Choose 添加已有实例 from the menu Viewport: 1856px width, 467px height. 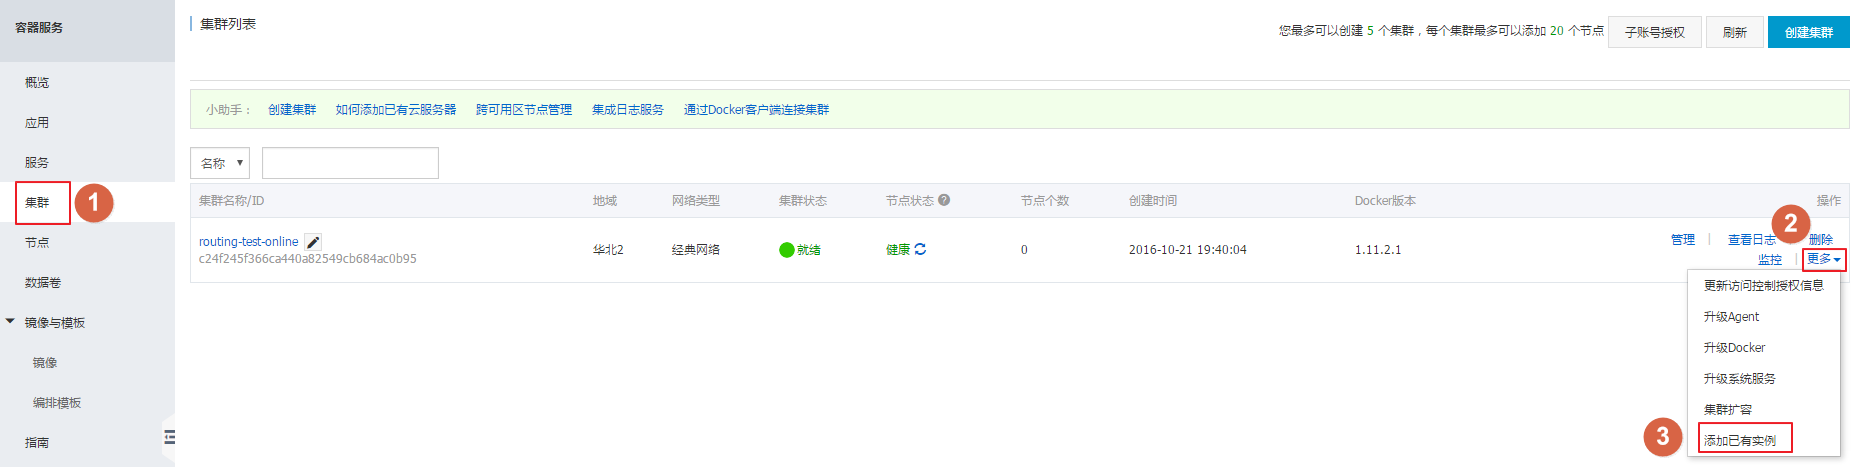tap(1740, 440)
